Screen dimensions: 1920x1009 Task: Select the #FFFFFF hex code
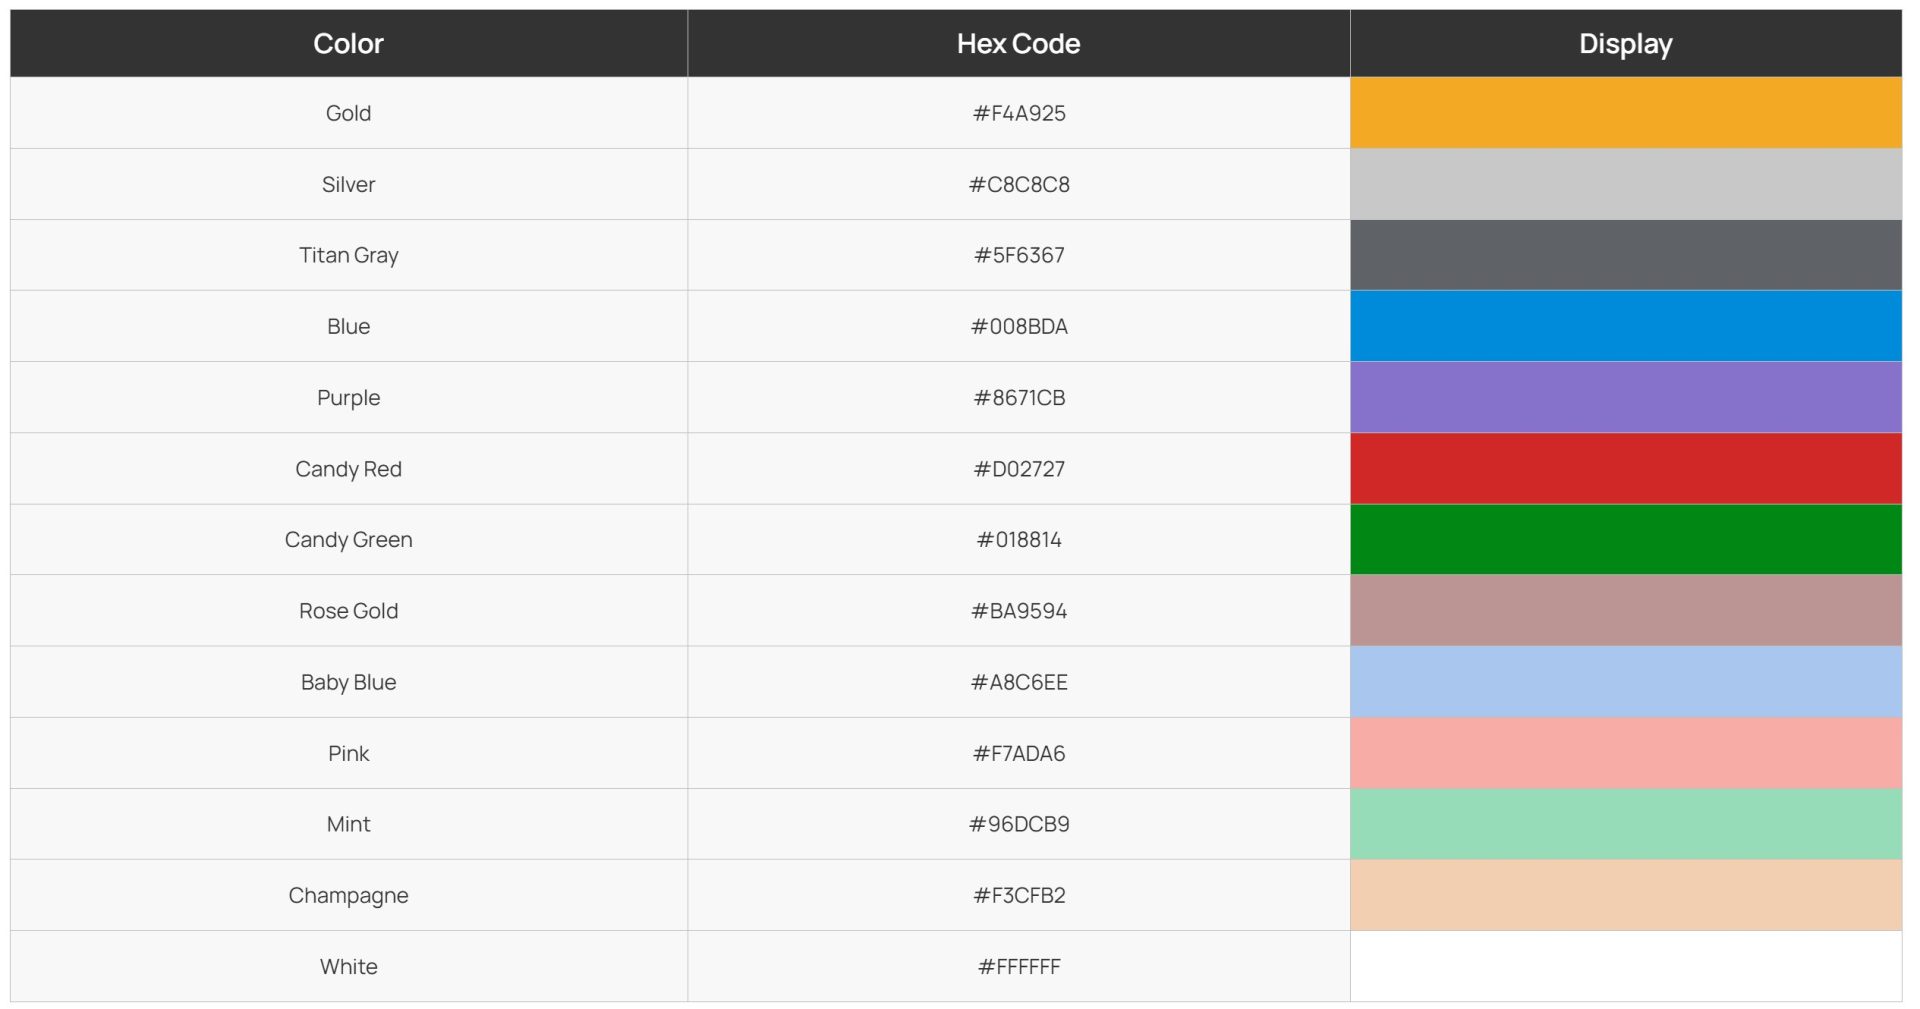point(1019,966)
